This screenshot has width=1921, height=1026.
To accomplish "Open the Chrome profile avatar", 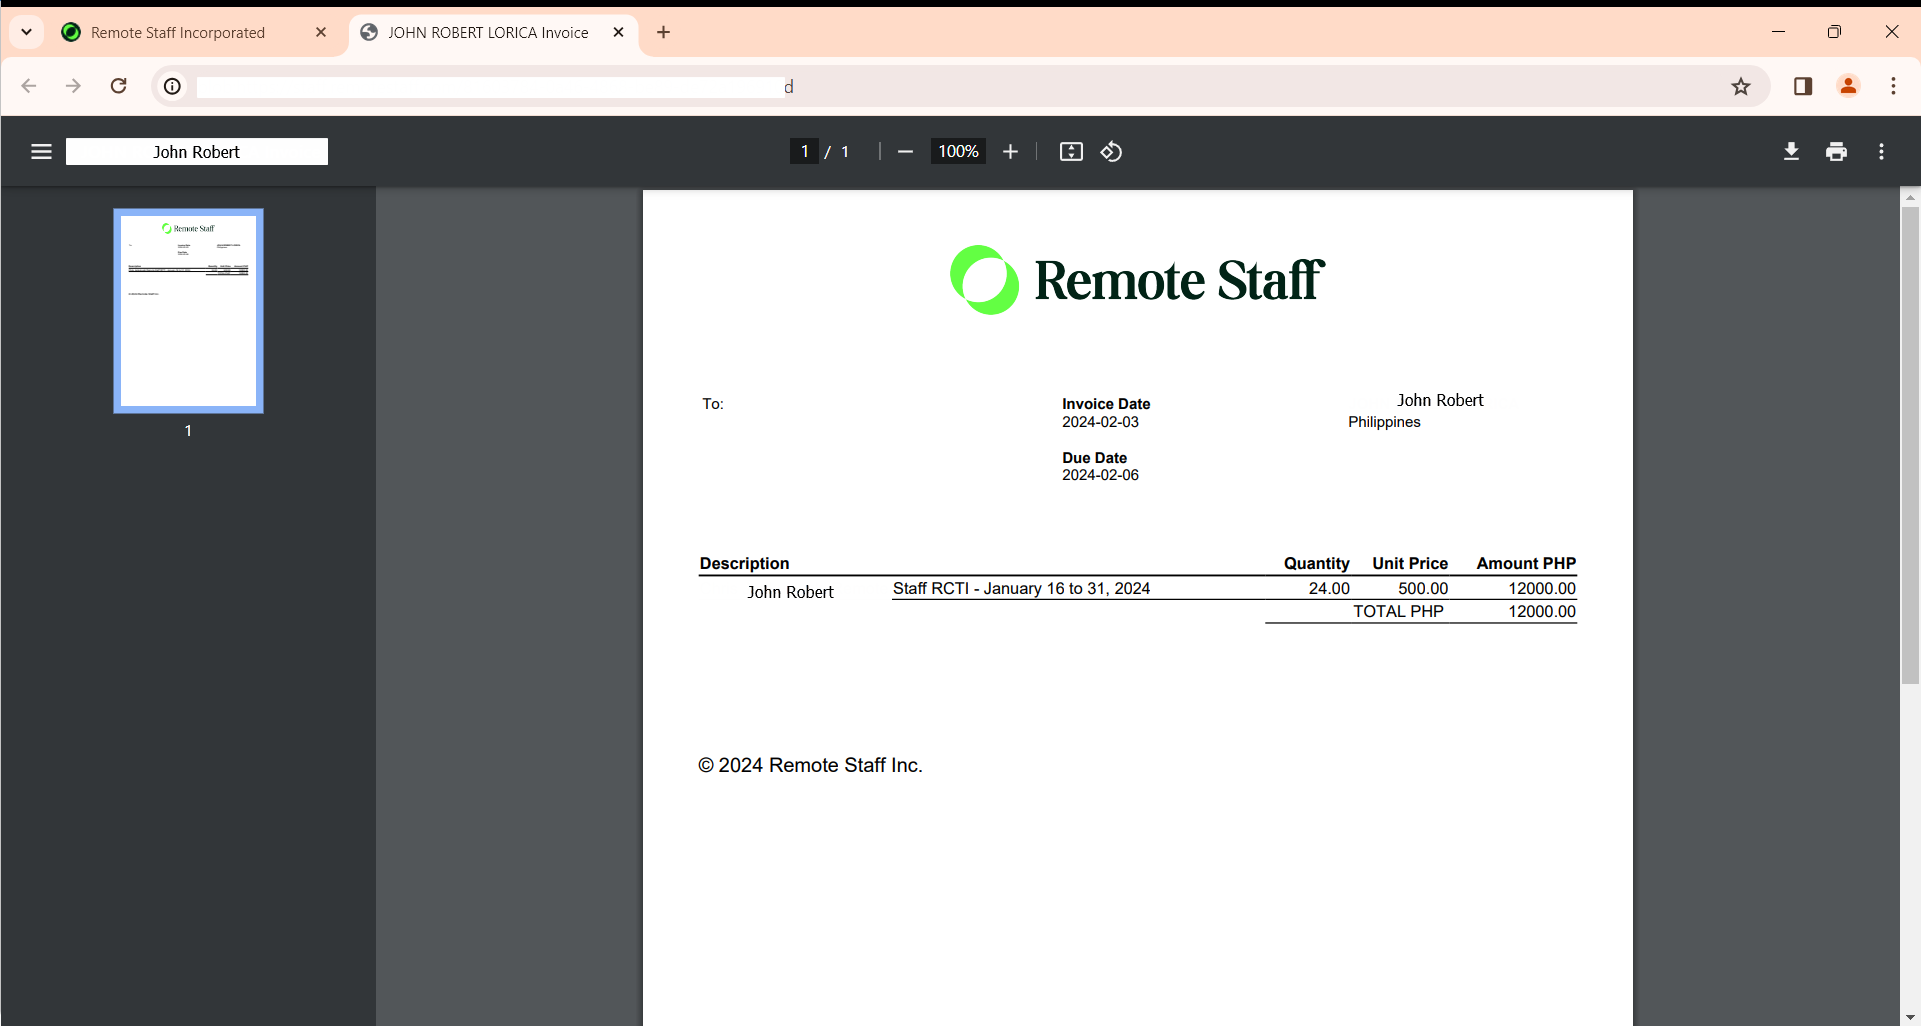I will click(1848, 87).
